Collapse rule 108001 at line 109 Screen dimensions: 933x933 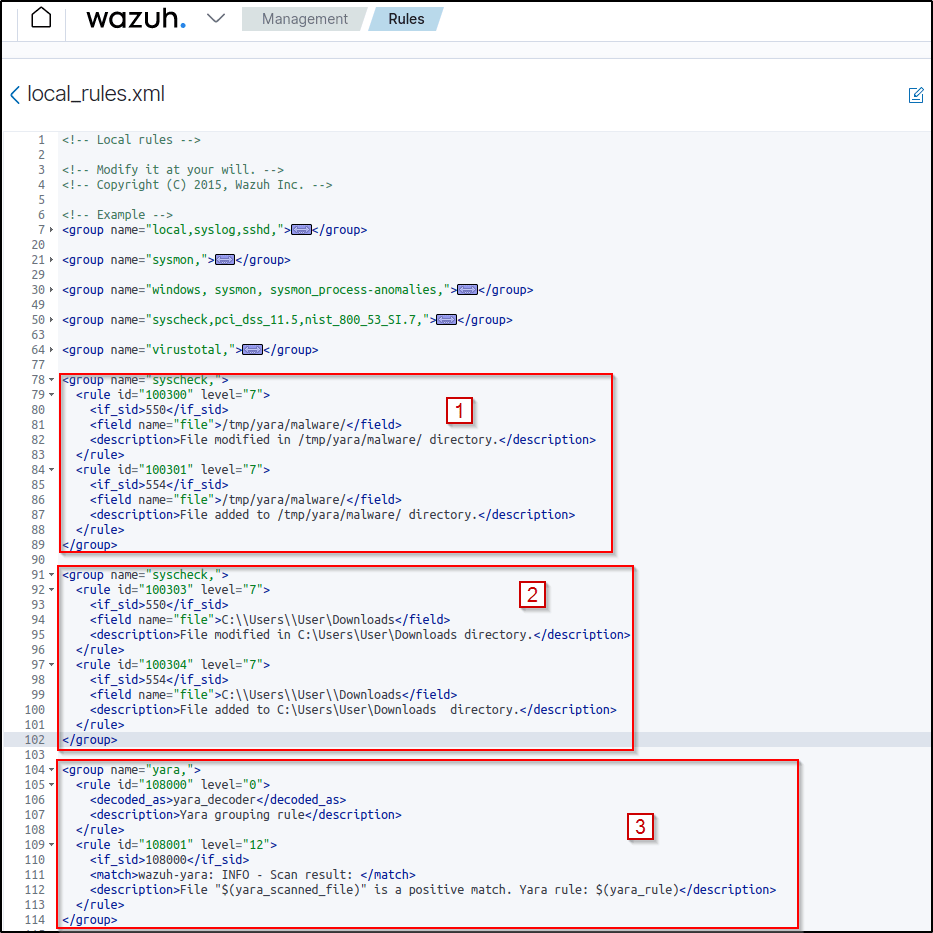[x=51, y=845]
